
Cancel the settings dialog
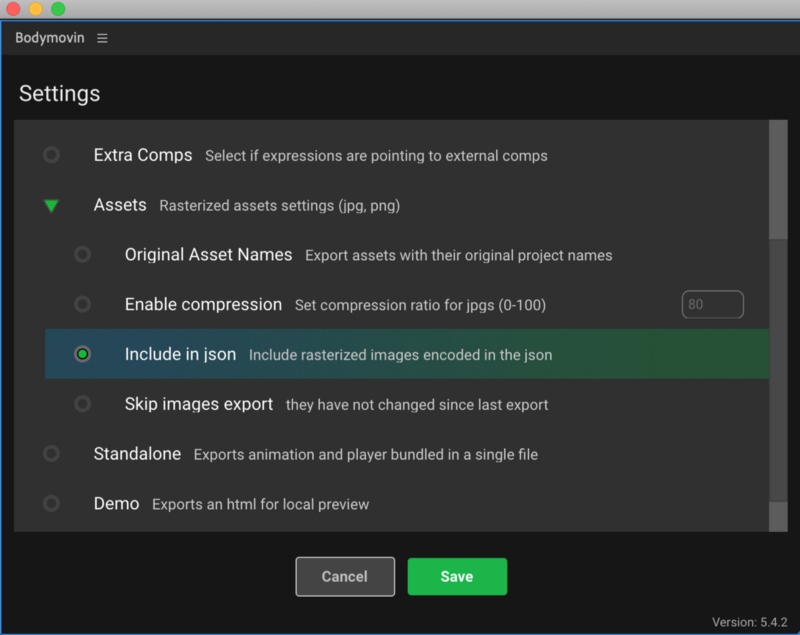pos(345,576)
